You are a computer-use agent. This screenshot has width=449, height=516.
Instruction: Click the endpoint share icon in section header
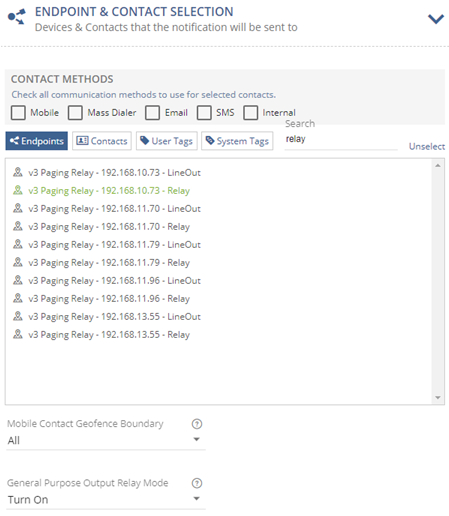[x=17, y=17]
